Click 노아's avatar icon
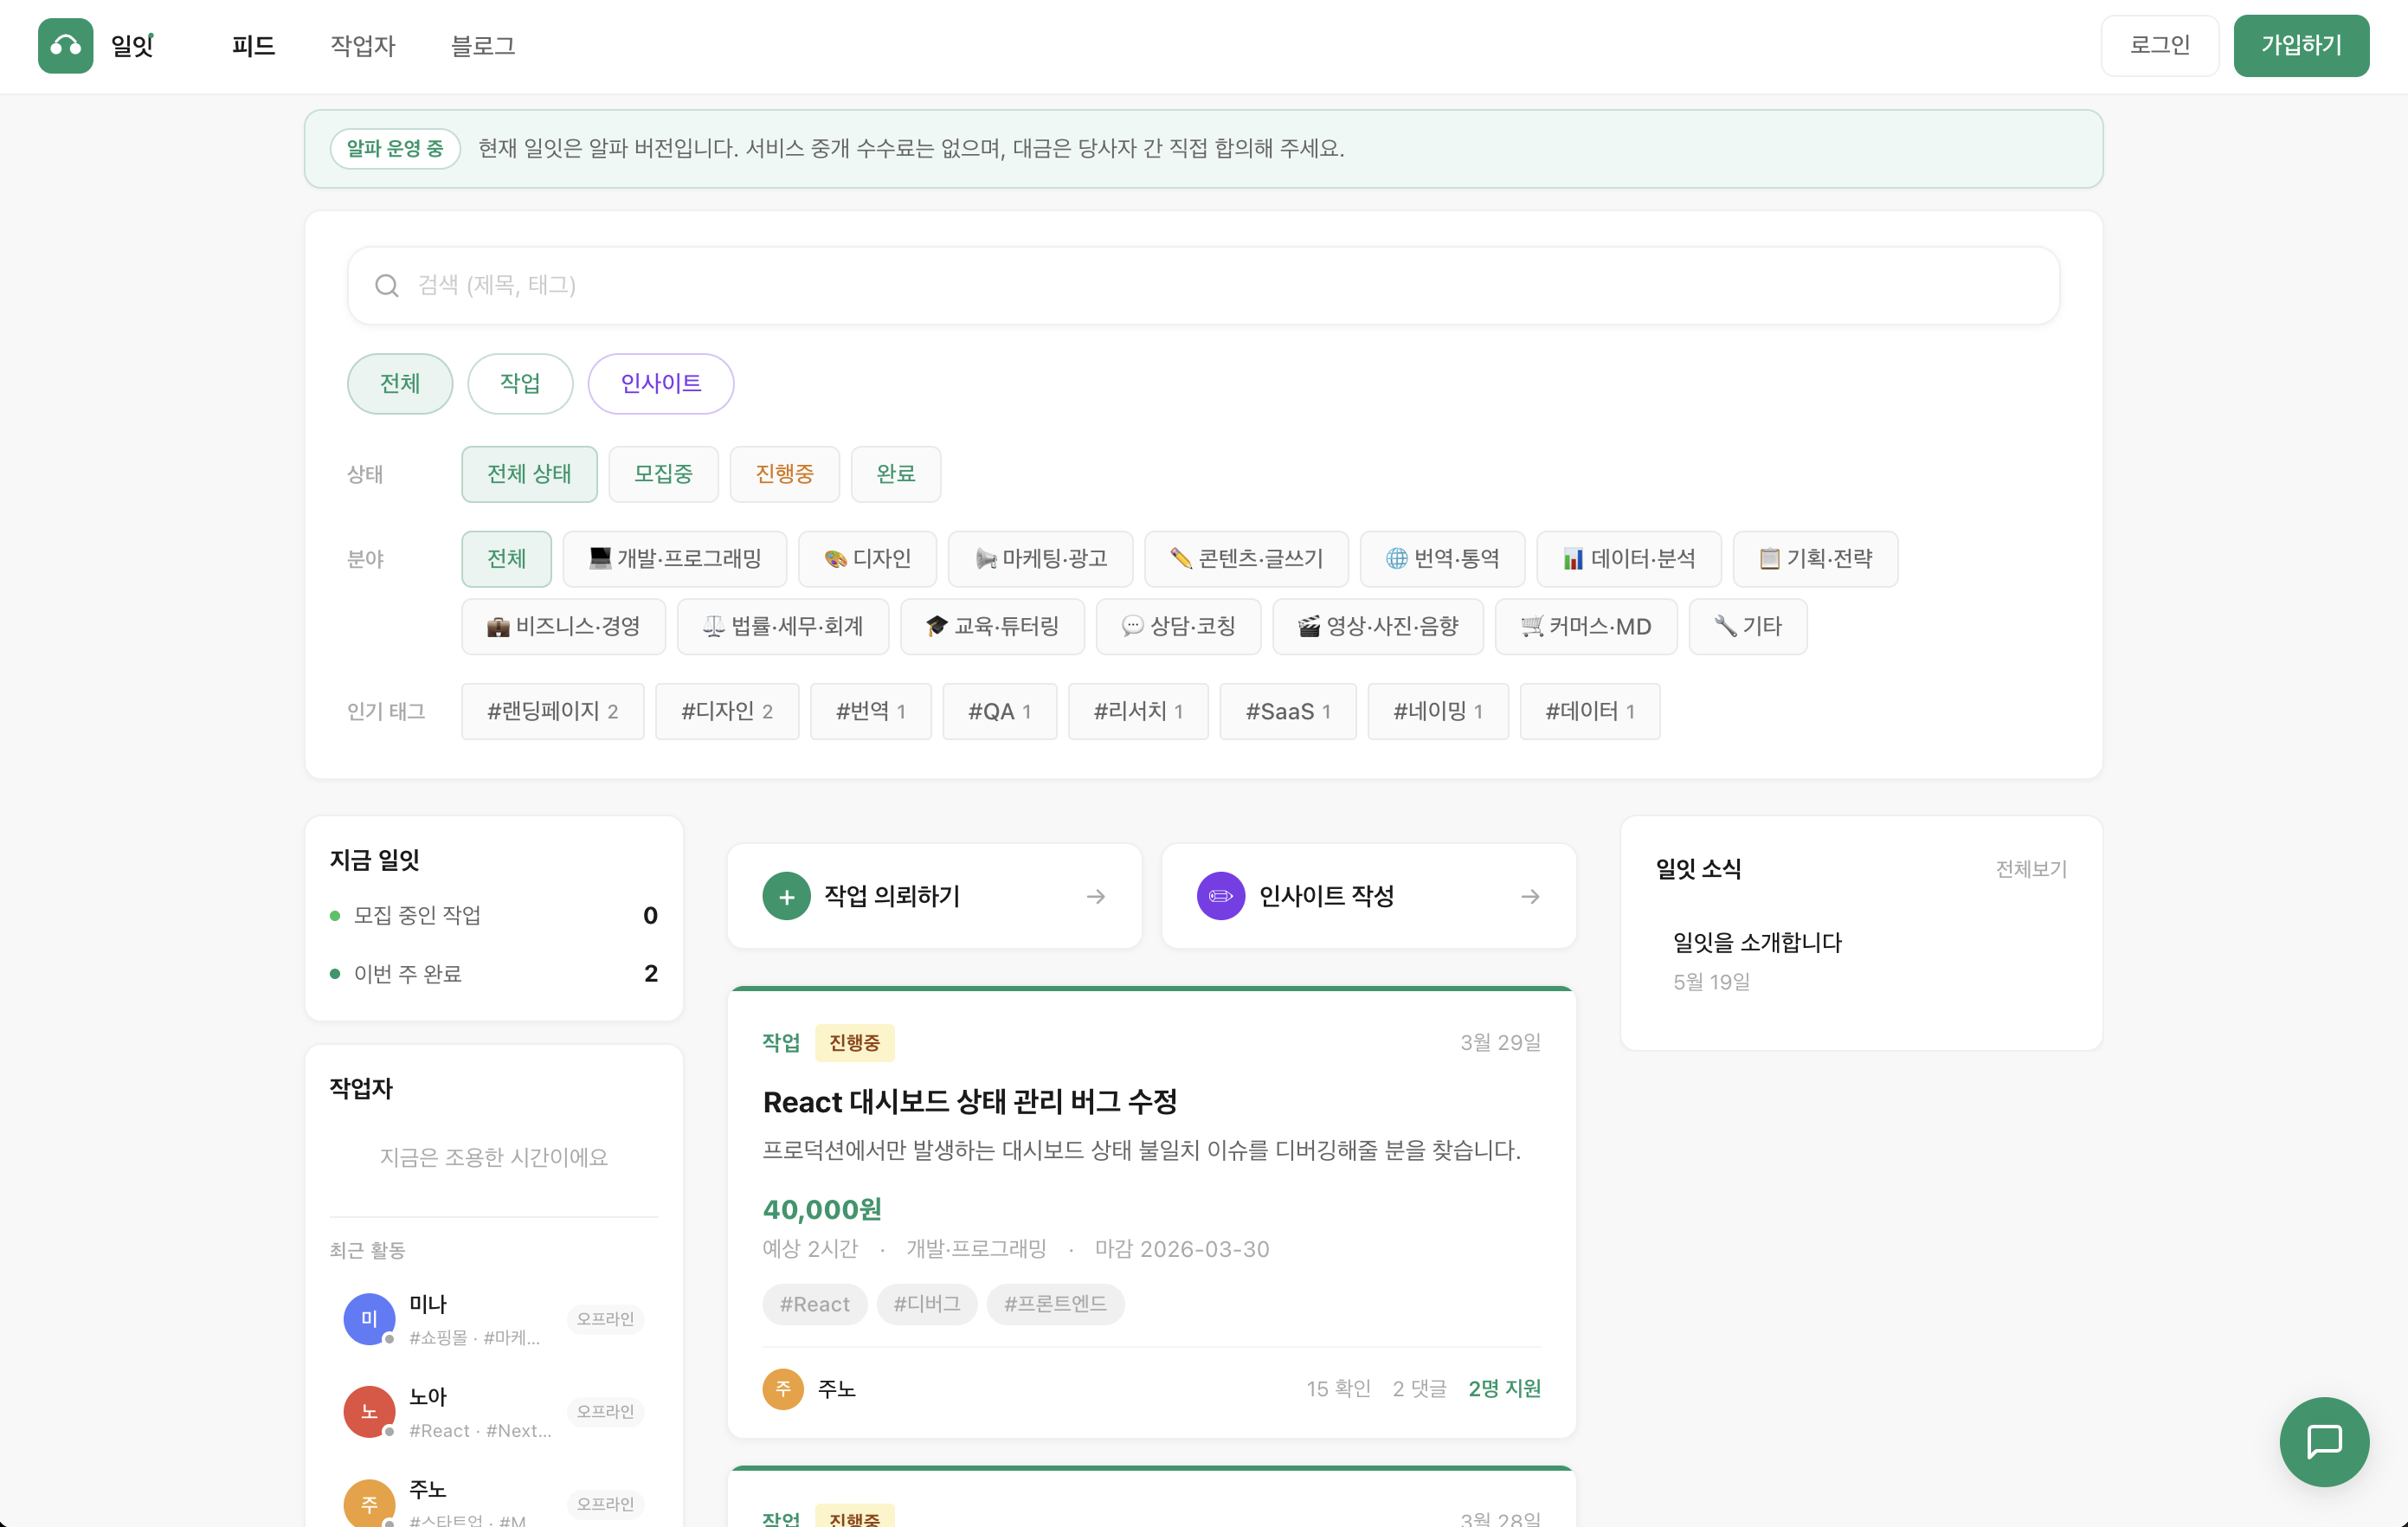Image resolution: width=2408 pixels, height=1527 pixels. [x=369, y=1411]
